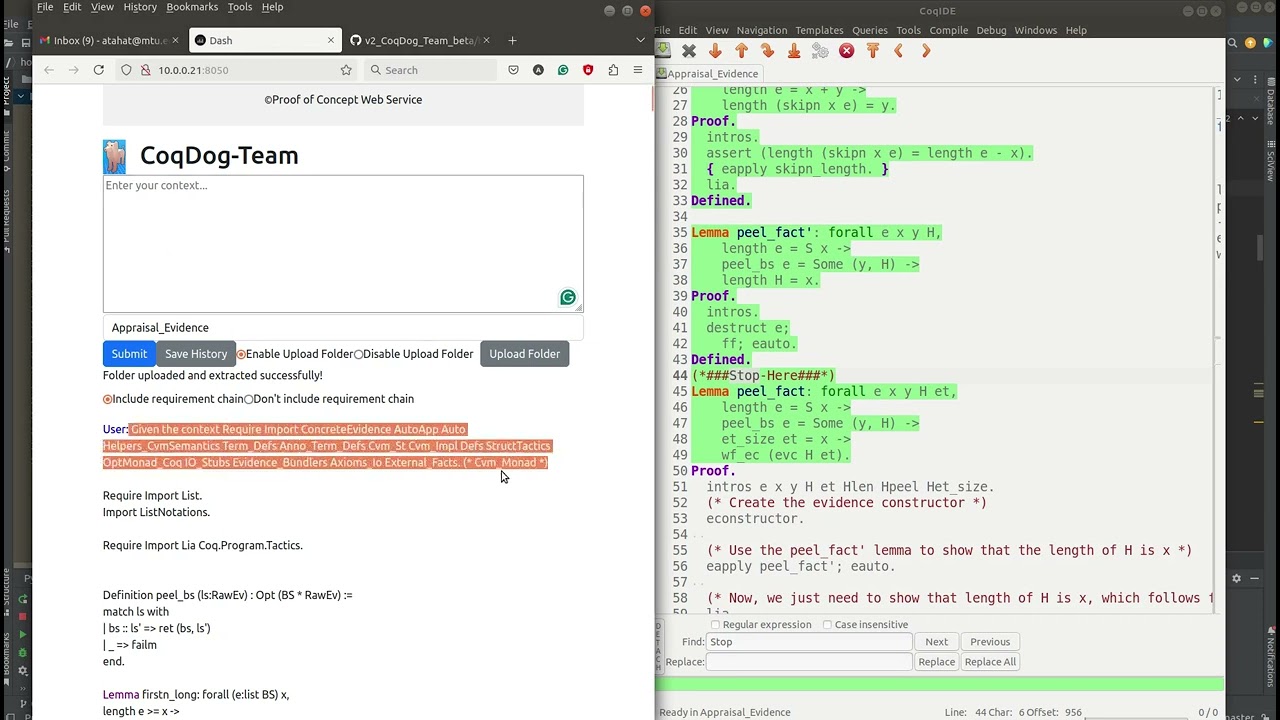Image resolution: width=1280 pixels, height=720 pixels.
Task: Reload the Dash page in Firefox
Action: pyautogui.click(x=98, y=70)
